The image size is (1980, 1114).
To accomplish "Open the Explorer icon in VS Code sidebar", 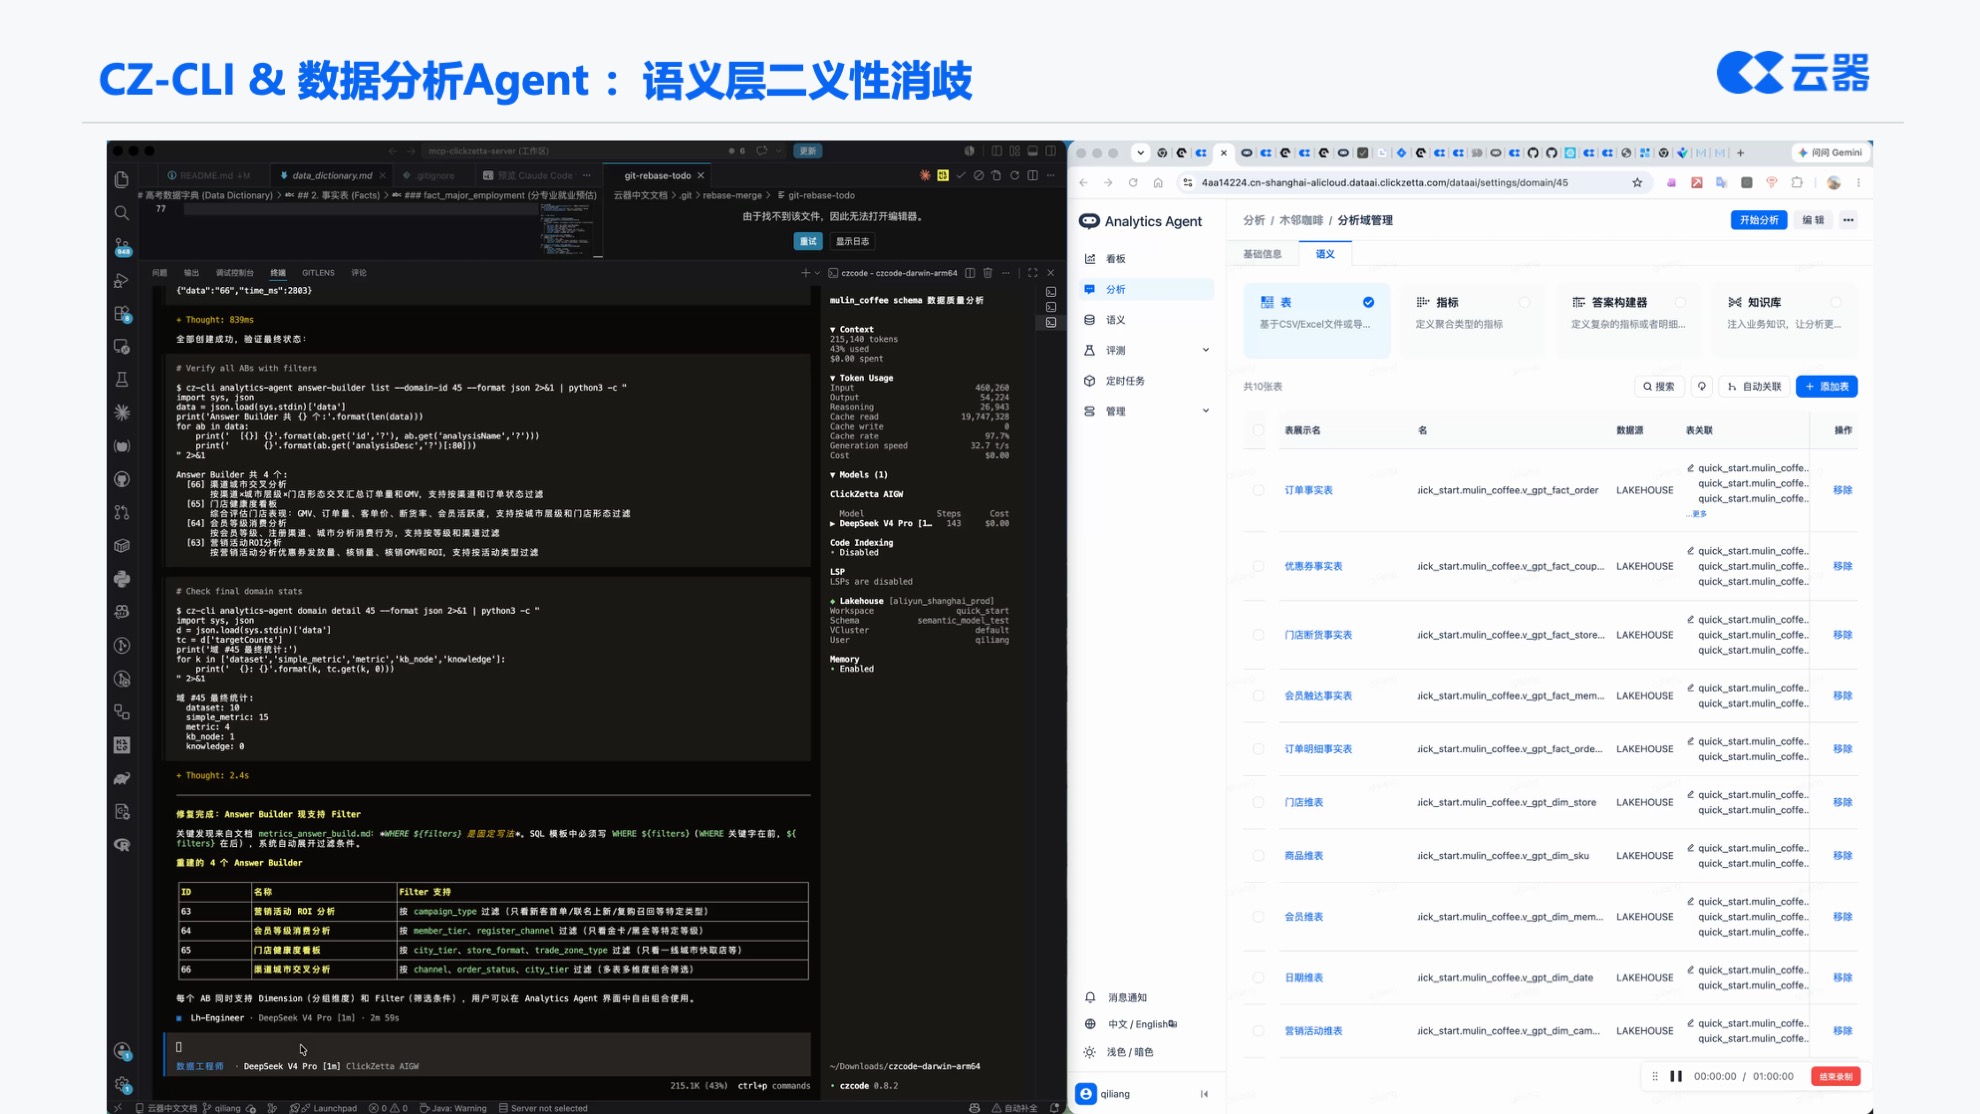I will coord(122,179).
